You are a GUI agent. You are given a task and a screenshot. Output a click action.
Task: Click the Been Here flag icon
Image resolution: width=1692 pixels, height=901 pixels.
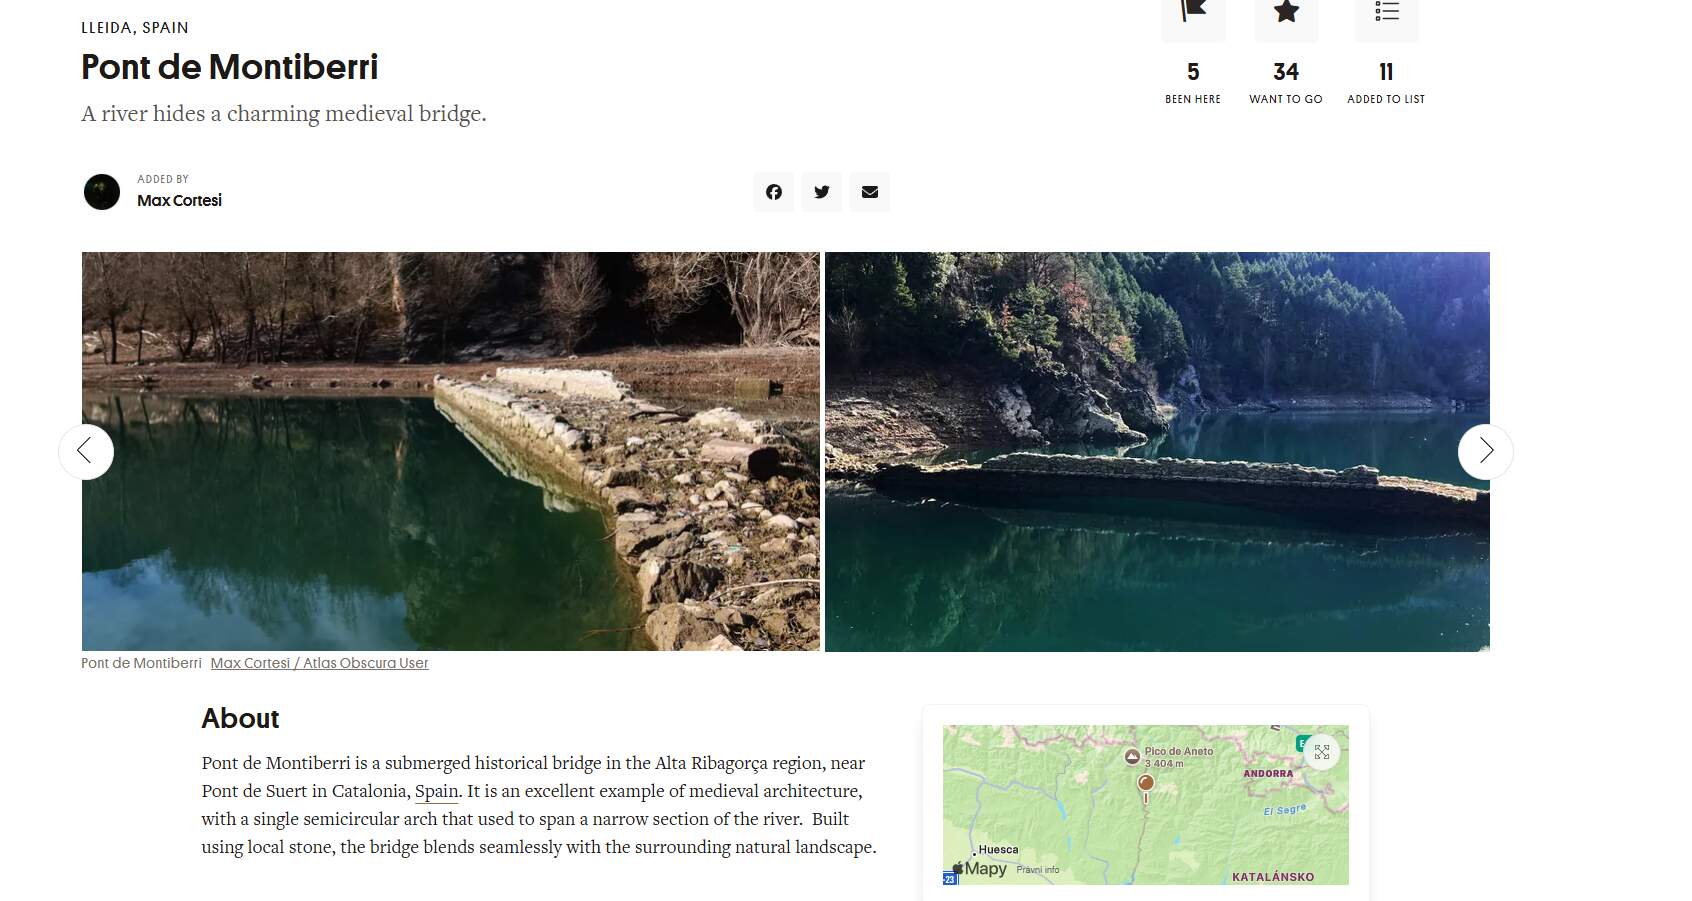[x=1193, y=14]
